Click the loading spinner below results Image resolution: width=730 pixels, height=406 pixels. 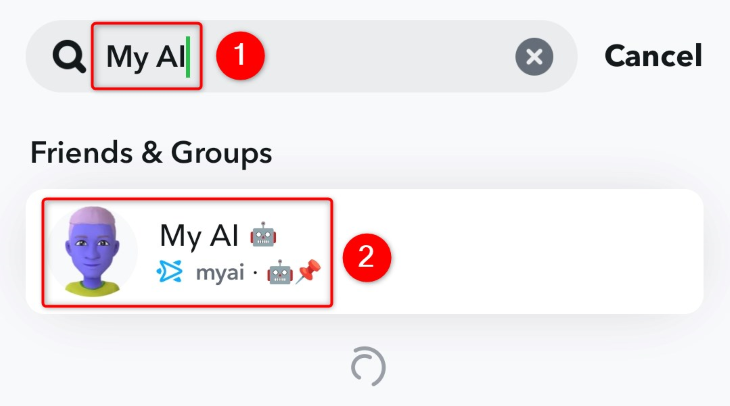pos(365,367)
